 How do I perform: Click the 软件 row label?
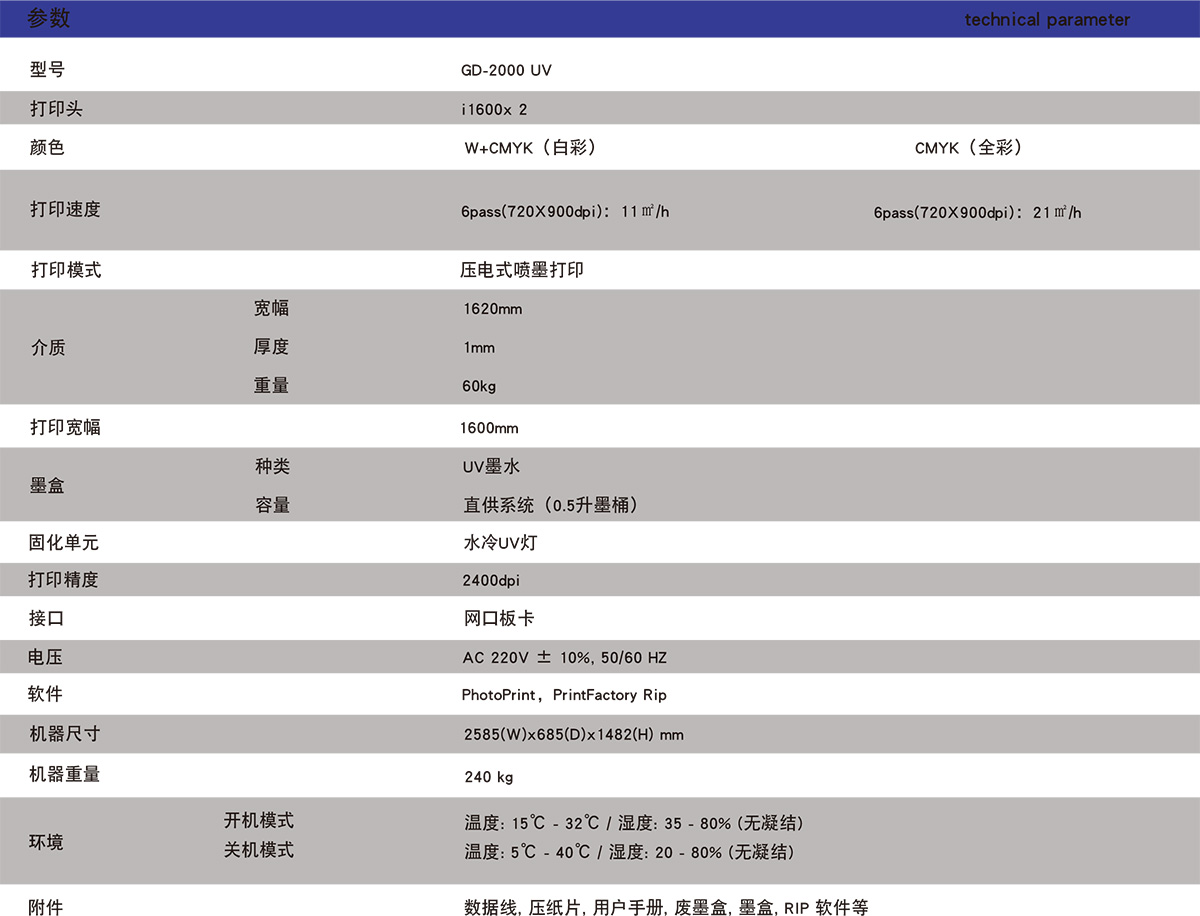[x=46, y=693]
